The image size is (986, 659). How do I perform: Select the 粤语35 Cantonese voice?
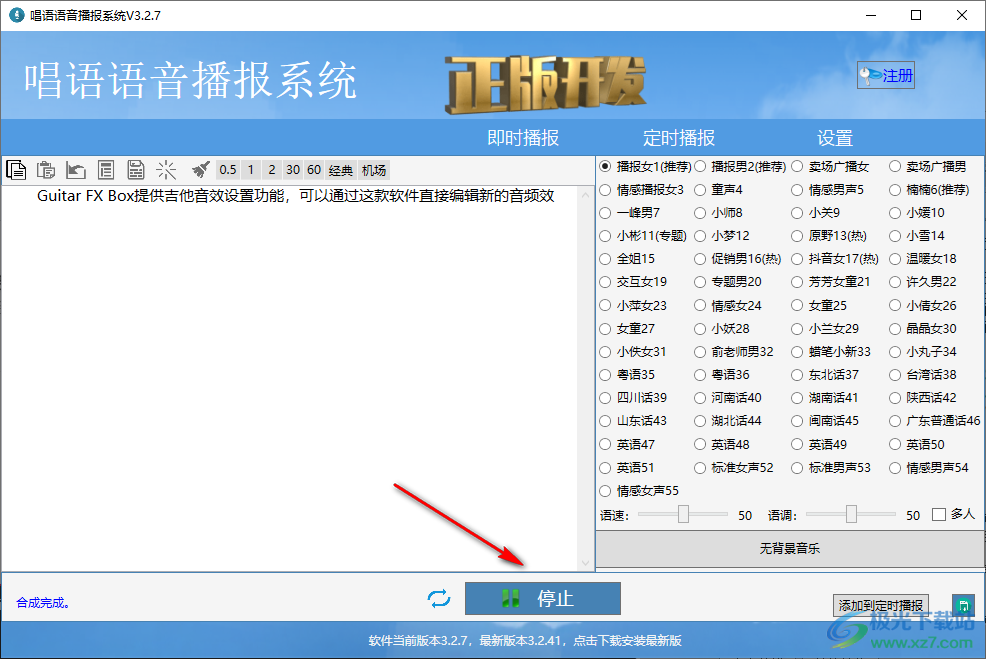pos(605,374)
